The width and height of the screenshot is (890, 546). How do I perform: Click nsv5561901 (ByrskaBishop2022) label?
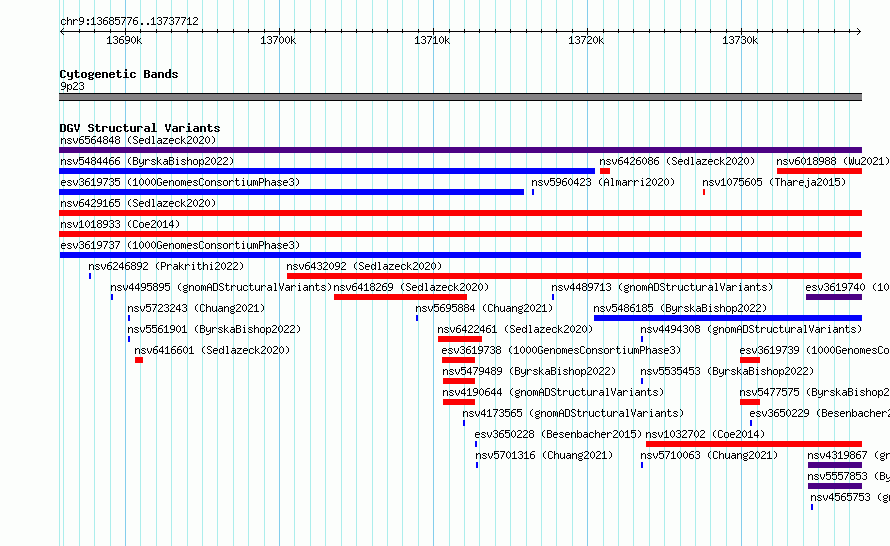point(214,329)
